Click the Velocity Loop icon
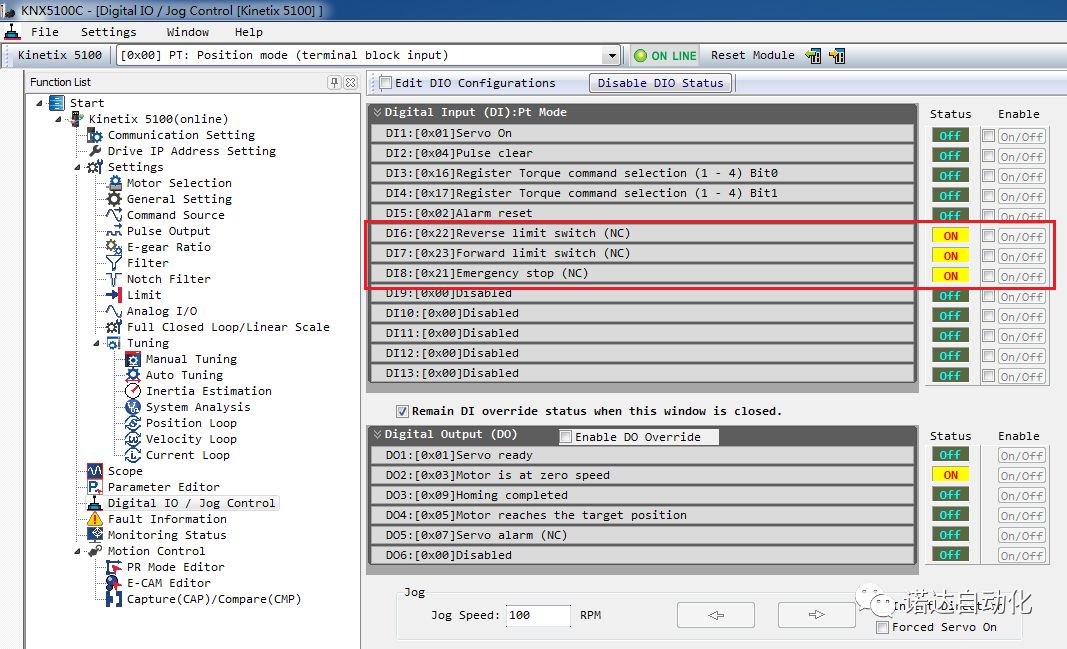The width and height of the screenshot is (1067, 649). (133, 439)
